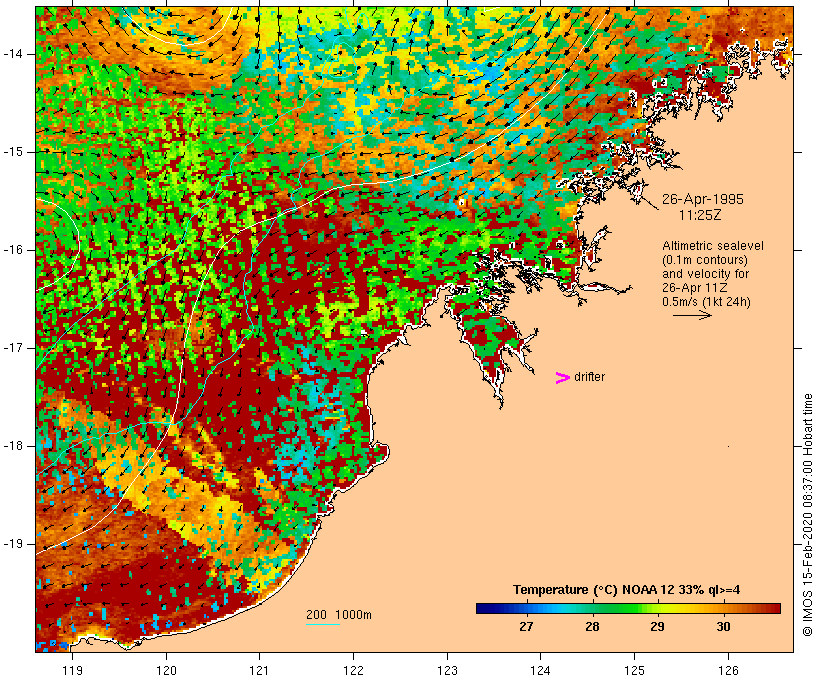The image size is (820, 680).
Task: Click latitude axis label -19
Action: [x=13, y=544]
